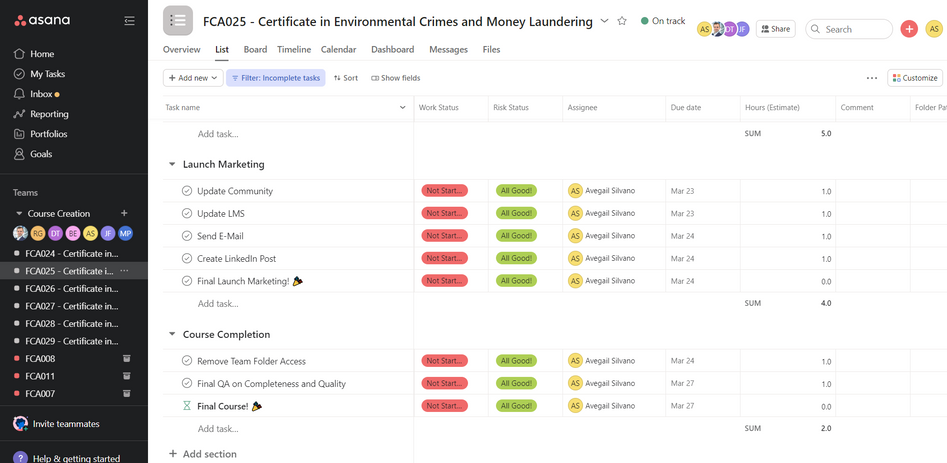
Task: Switch to the Board tab
Action: (255, 49)
